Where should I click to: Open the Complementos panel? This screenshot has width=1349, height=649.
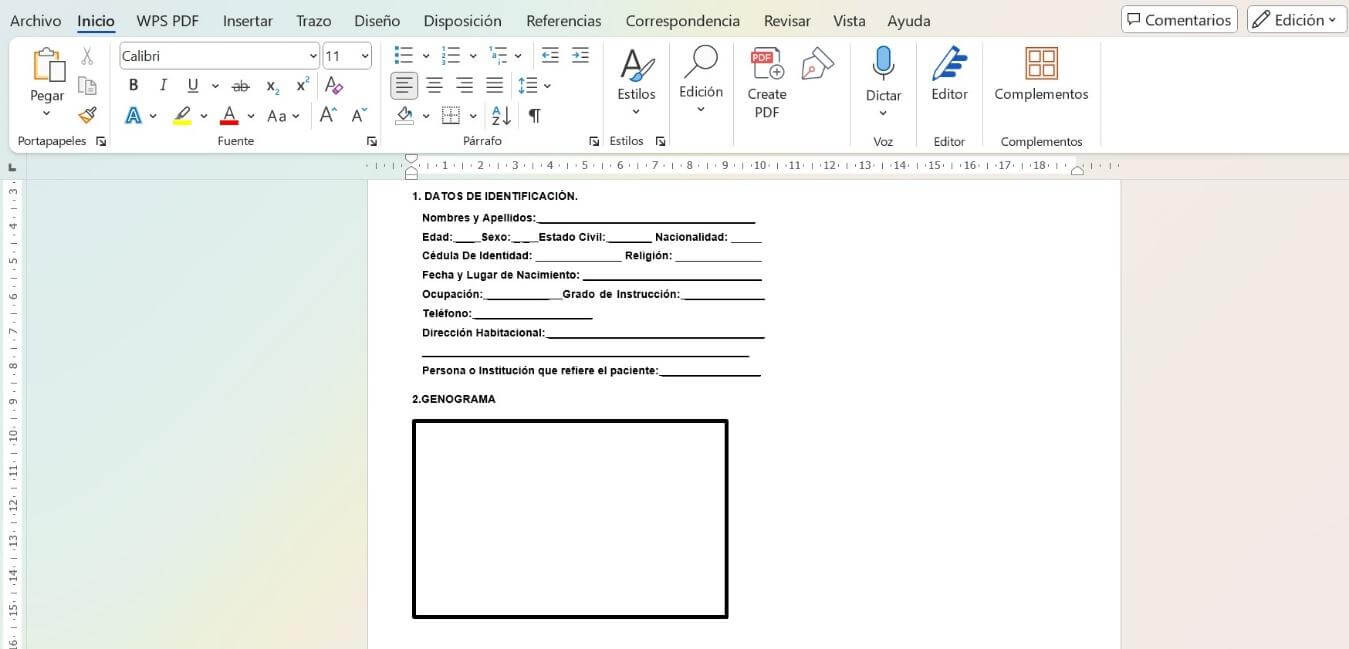(1040, 75)
